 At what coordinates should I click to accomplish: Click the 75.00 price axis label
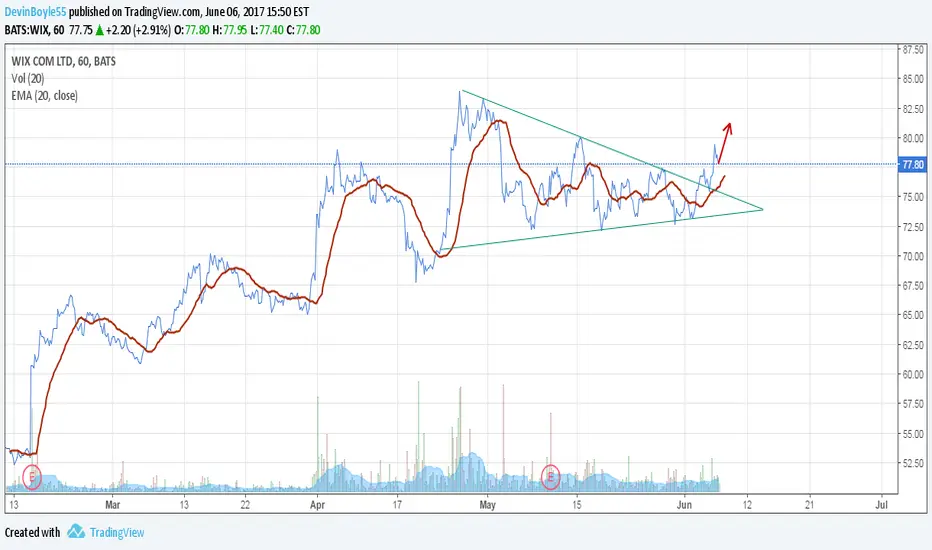click(x=913, y=197)
